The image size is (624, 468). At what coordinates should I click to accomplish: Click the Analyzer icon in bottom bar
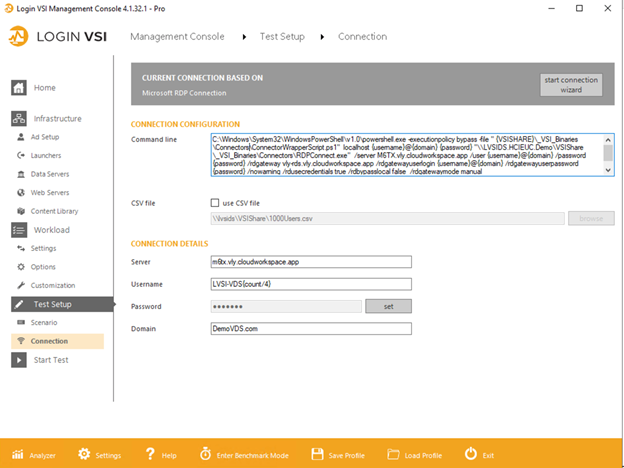(x=14, y=454)
